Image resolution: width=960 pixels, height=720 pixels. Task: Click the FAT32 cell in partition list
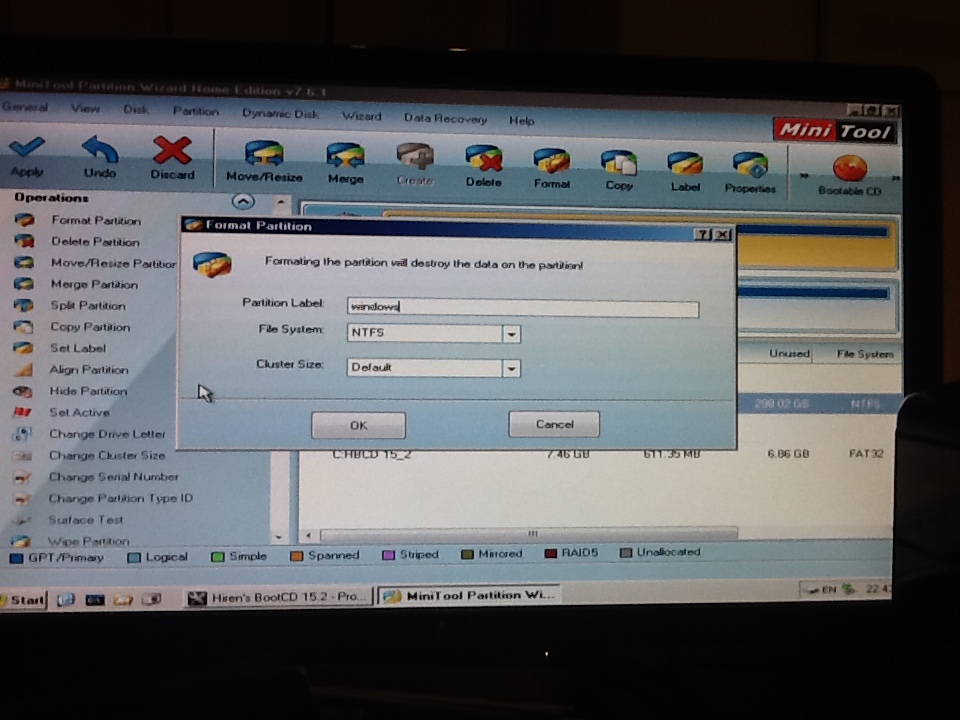(866, 454)
